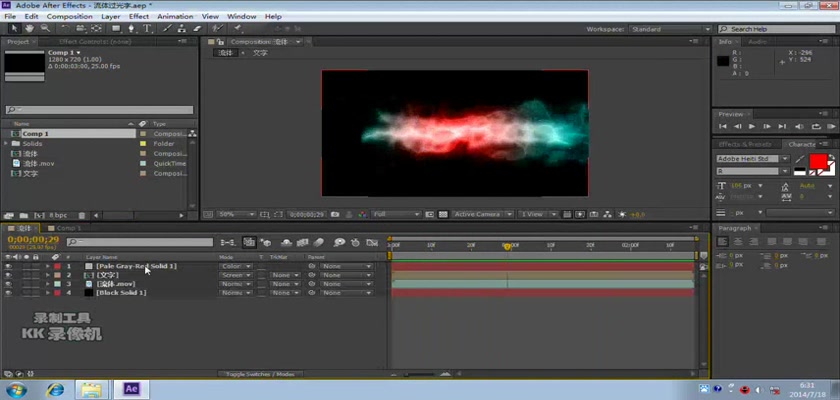840x400 pixels.
Task: Select the Roto Brush tool
Action: 217,28
